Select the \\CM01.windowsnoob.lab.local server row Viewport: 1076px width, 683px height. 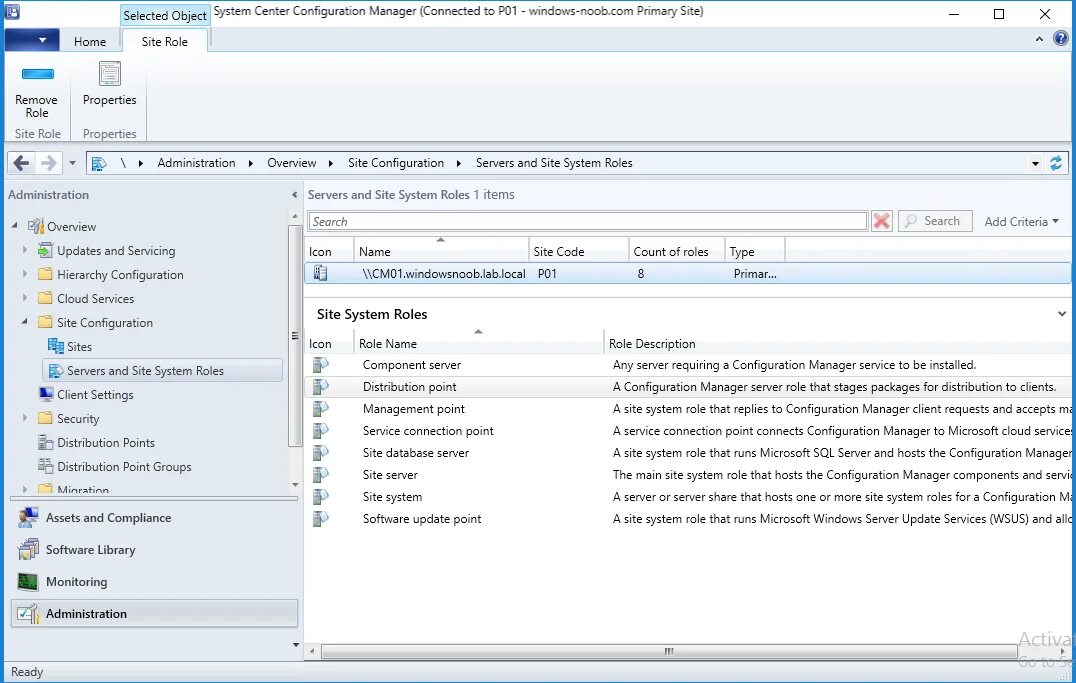point(688,273)
